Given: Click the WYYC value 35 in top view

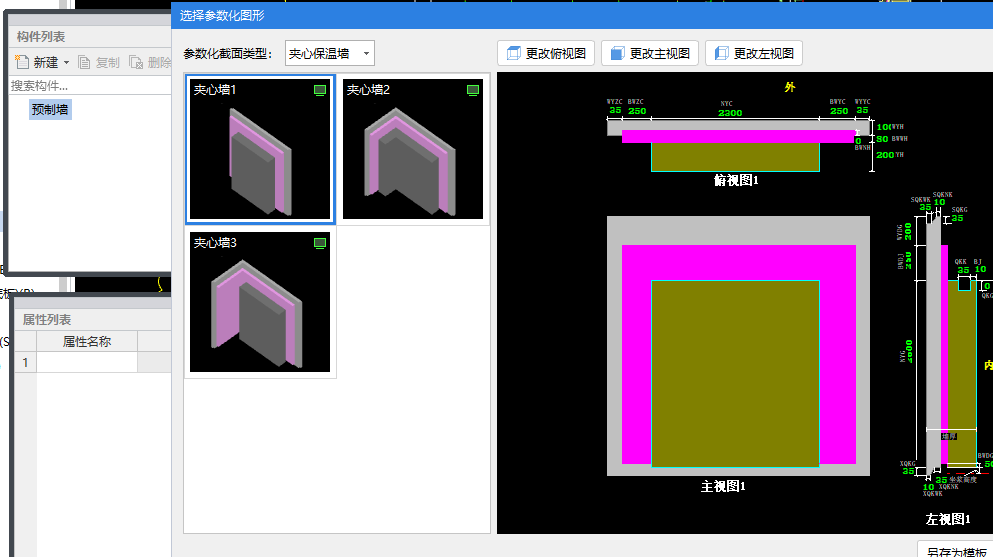Looking at the screenshot, I should [862, 110].
